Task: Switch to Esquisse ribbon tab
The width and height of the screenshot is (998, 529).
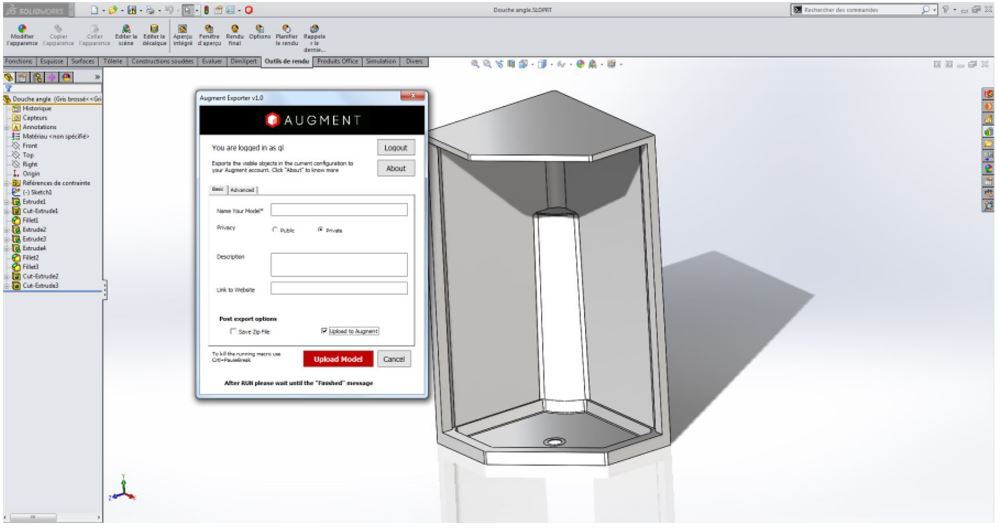Action: (52, 61)
